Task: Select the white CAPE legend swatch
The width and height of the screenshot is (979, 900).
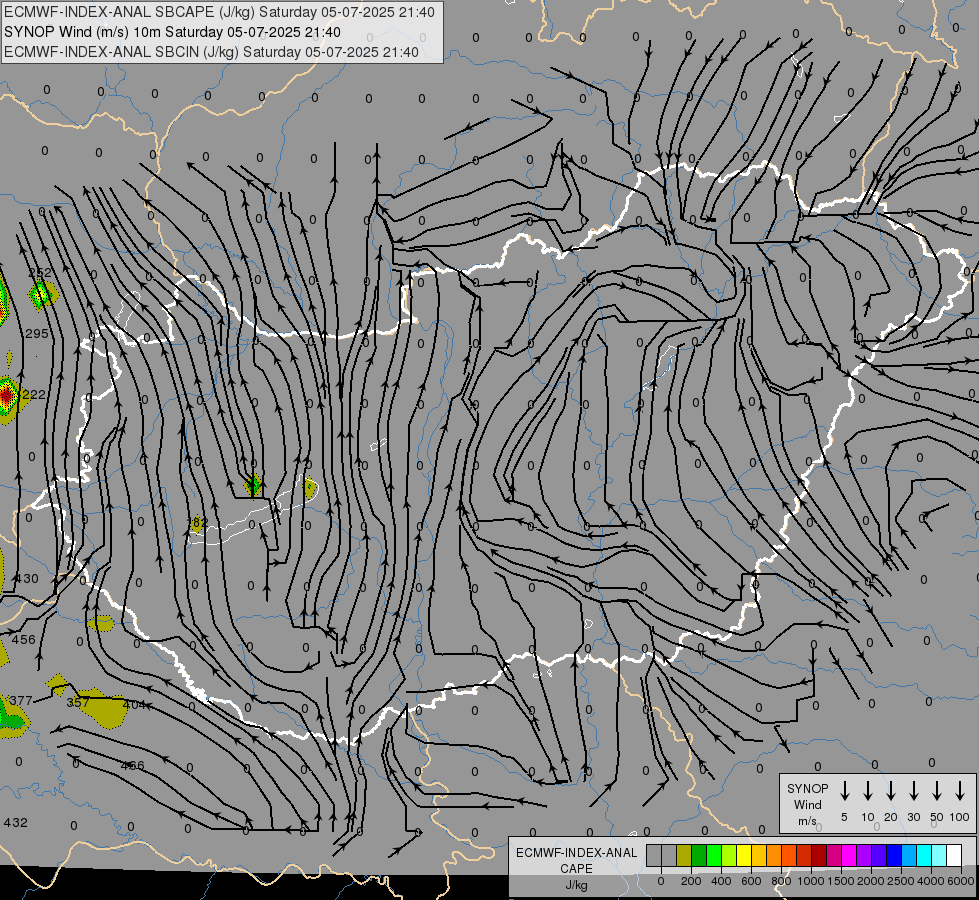Action: 954,855
